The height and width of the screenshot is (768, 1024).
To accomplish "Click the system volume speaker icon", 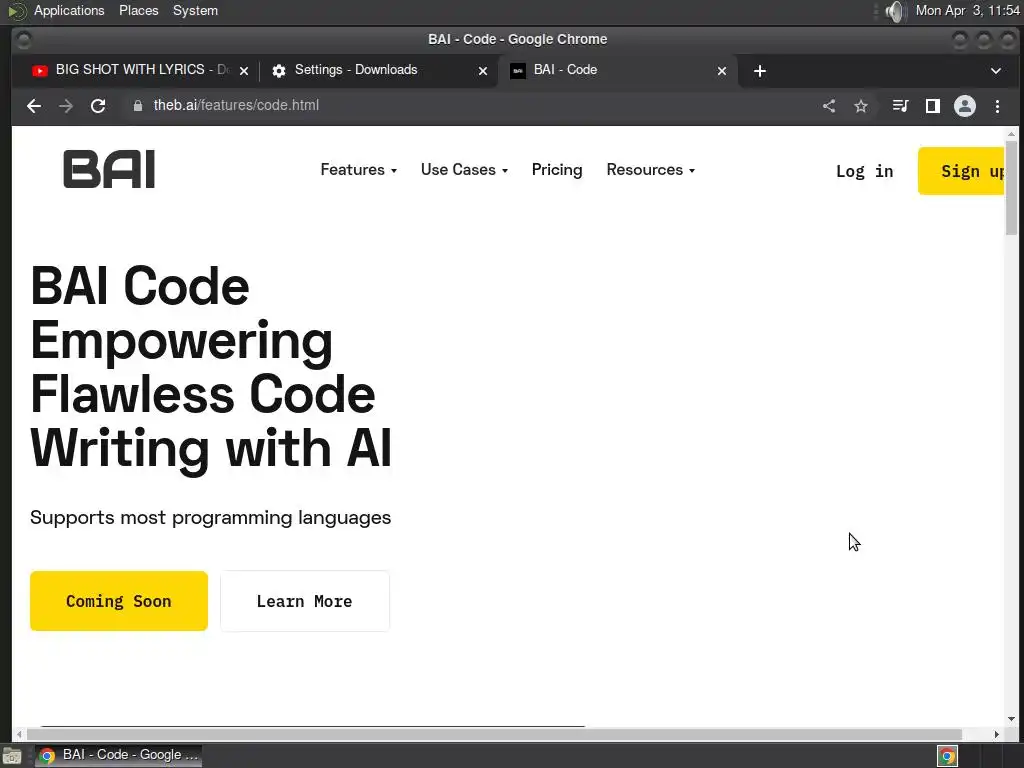I will click(895, 11).
